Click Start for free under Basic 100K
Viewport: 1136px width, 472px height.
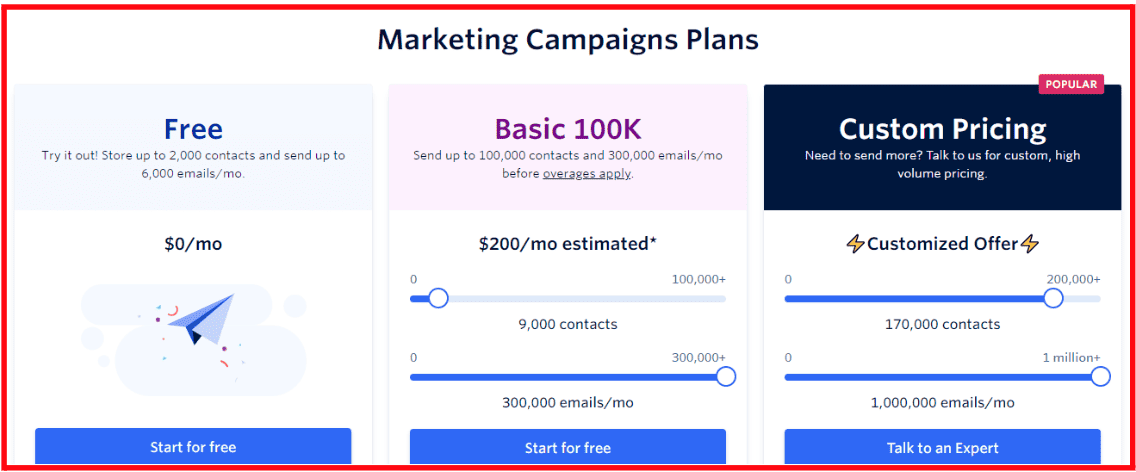568,447
